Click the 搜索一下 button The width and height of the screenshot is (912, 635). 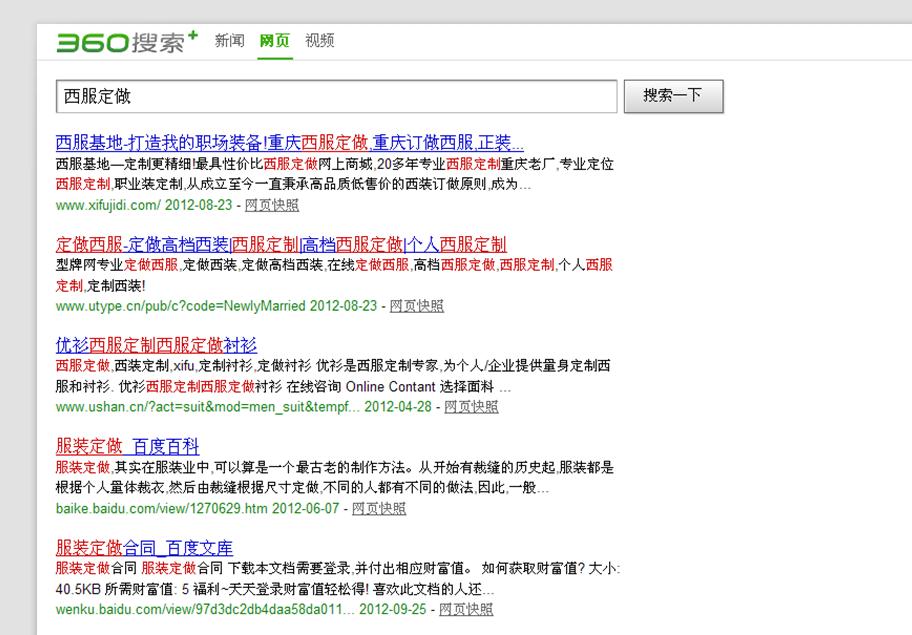pyautogui.click(x=674, y=97)
